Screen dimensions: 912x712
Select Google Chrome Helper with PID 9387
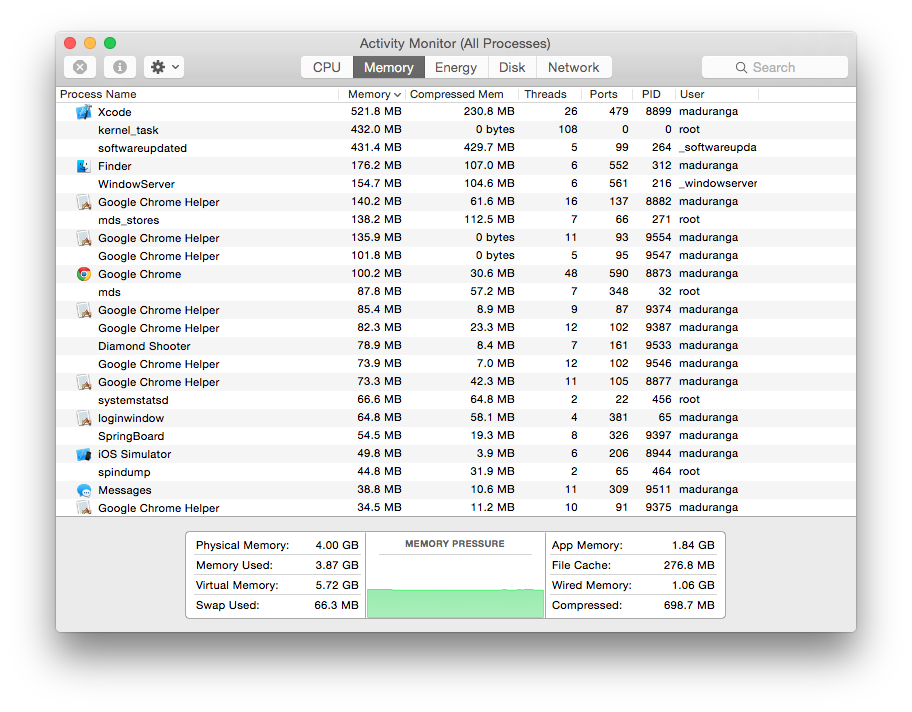456,328
